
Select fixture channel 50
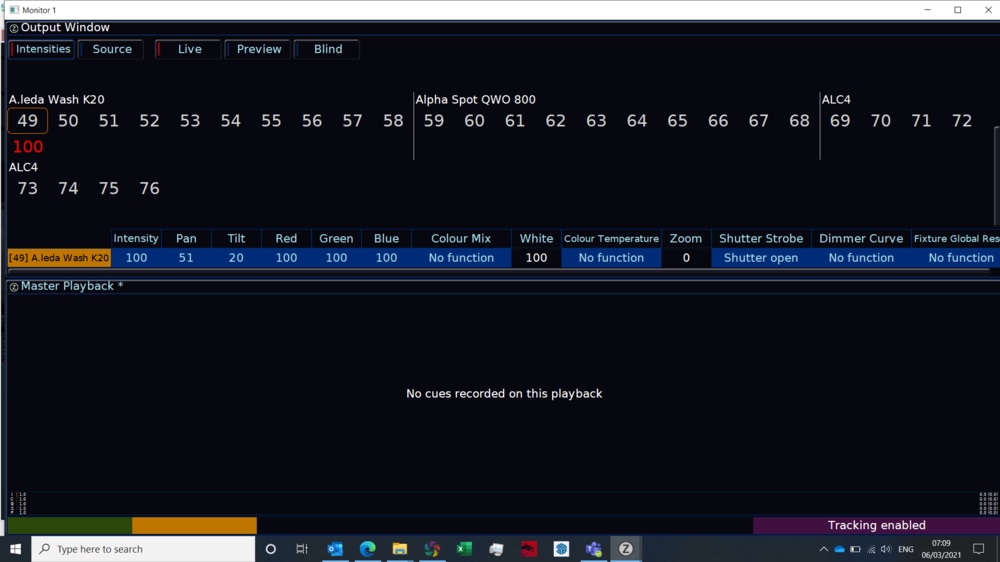click(x=68, y=121)
